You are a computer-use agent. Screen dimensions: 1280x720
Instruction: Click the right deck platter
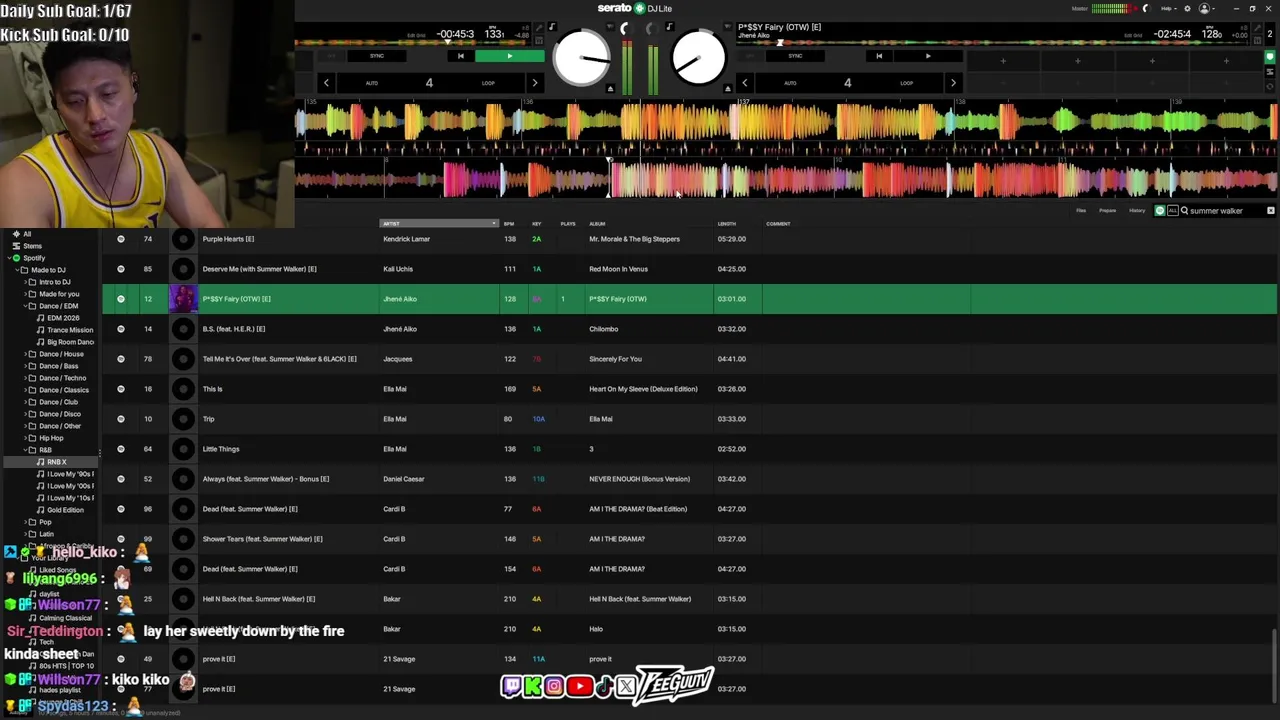pyautogui.click(x=698, y=58)
